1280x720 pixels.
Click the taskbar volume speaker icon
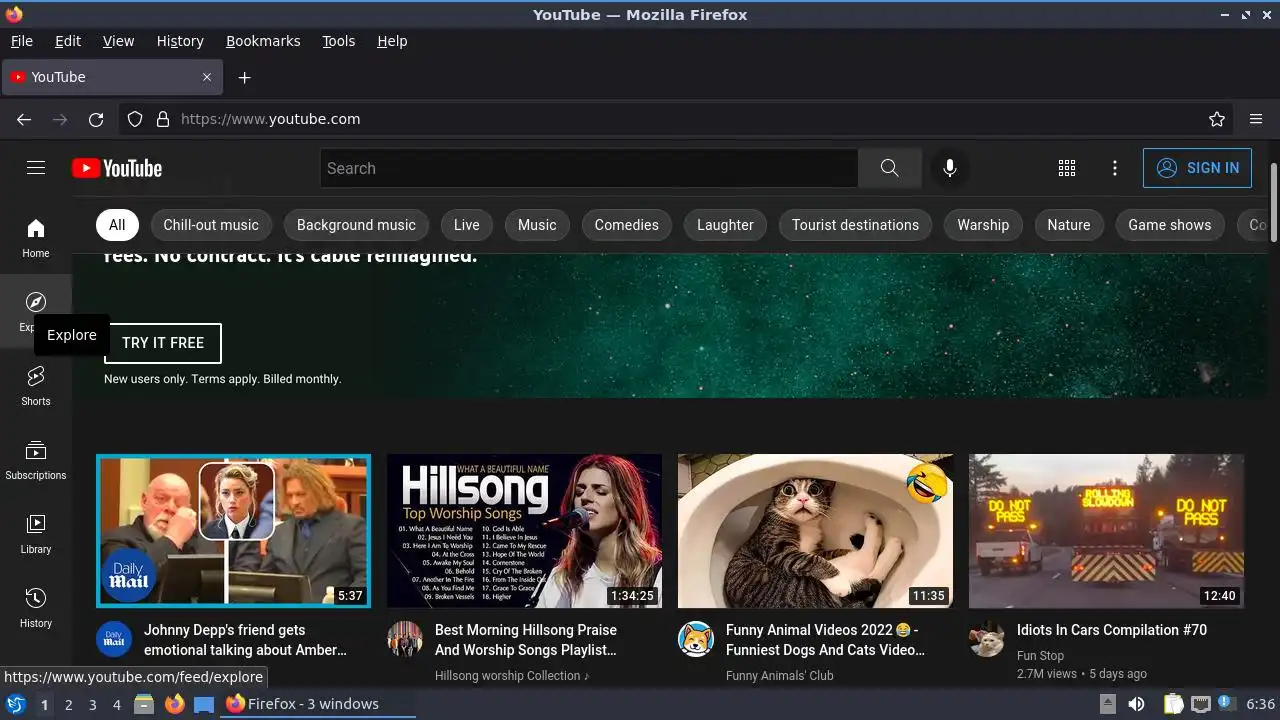(1136, 704)
